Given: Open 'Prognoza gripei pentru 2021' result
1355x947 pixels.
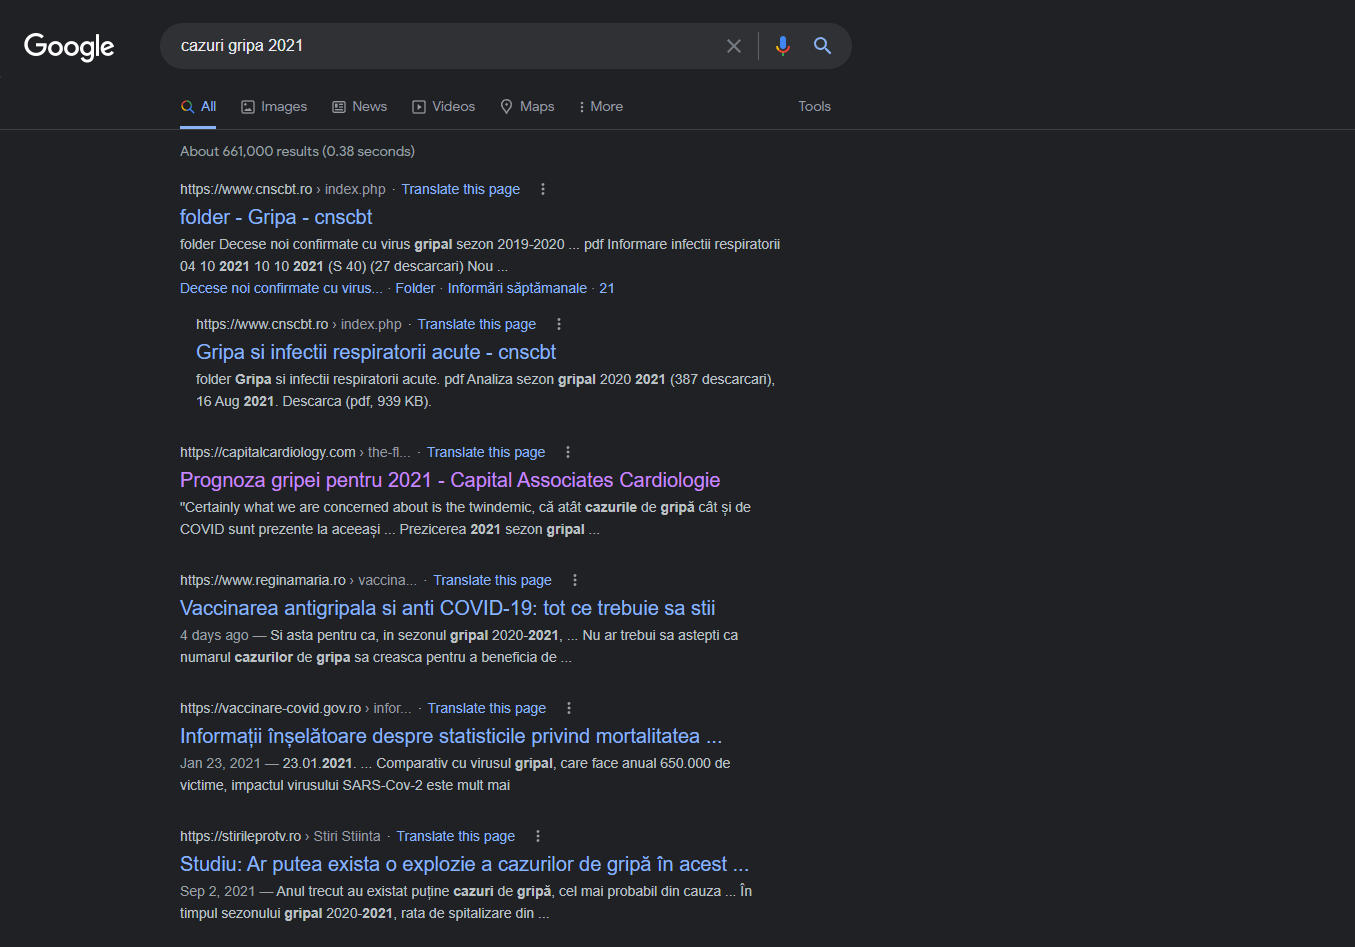Looking at the screenshot, I should pos(450,480).
